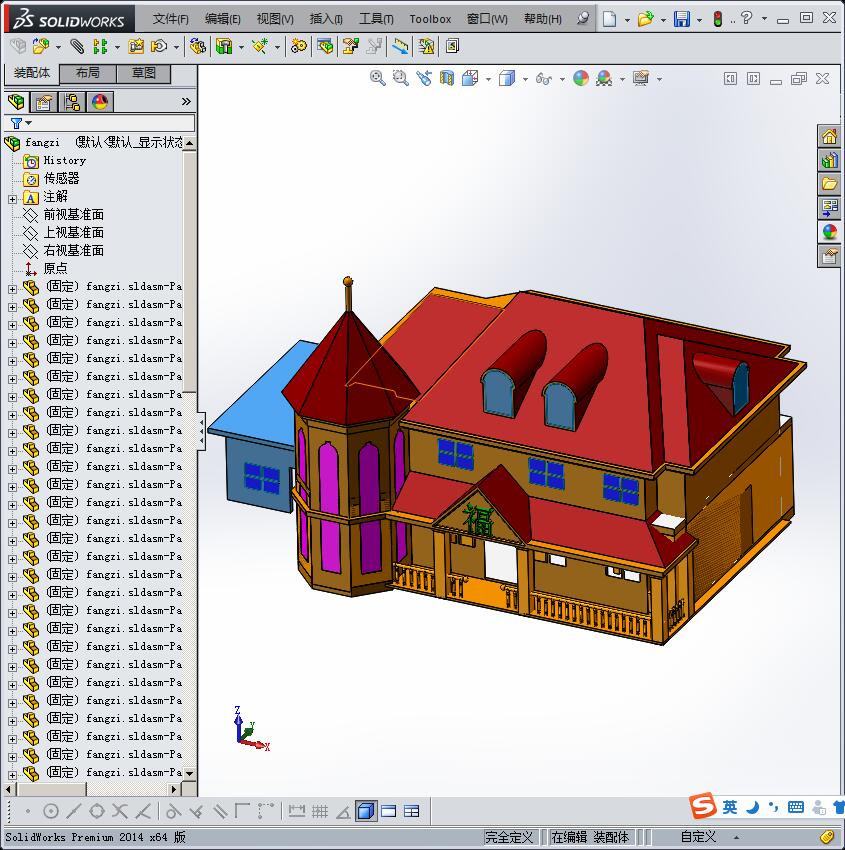The image size is (845, 850).
Task: Click the Open file folder icon
Action: (x=645, y=19)
